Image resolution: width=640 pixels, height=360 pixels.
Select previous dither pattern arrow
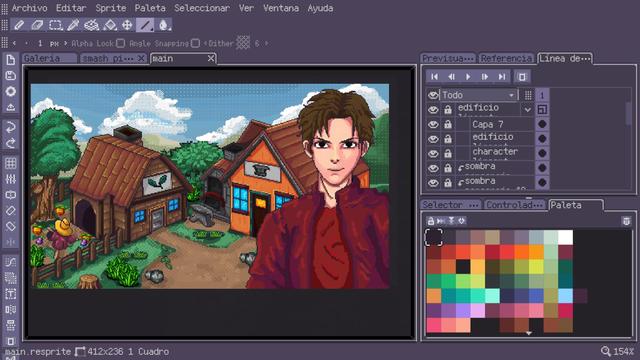tap(205, 43)
